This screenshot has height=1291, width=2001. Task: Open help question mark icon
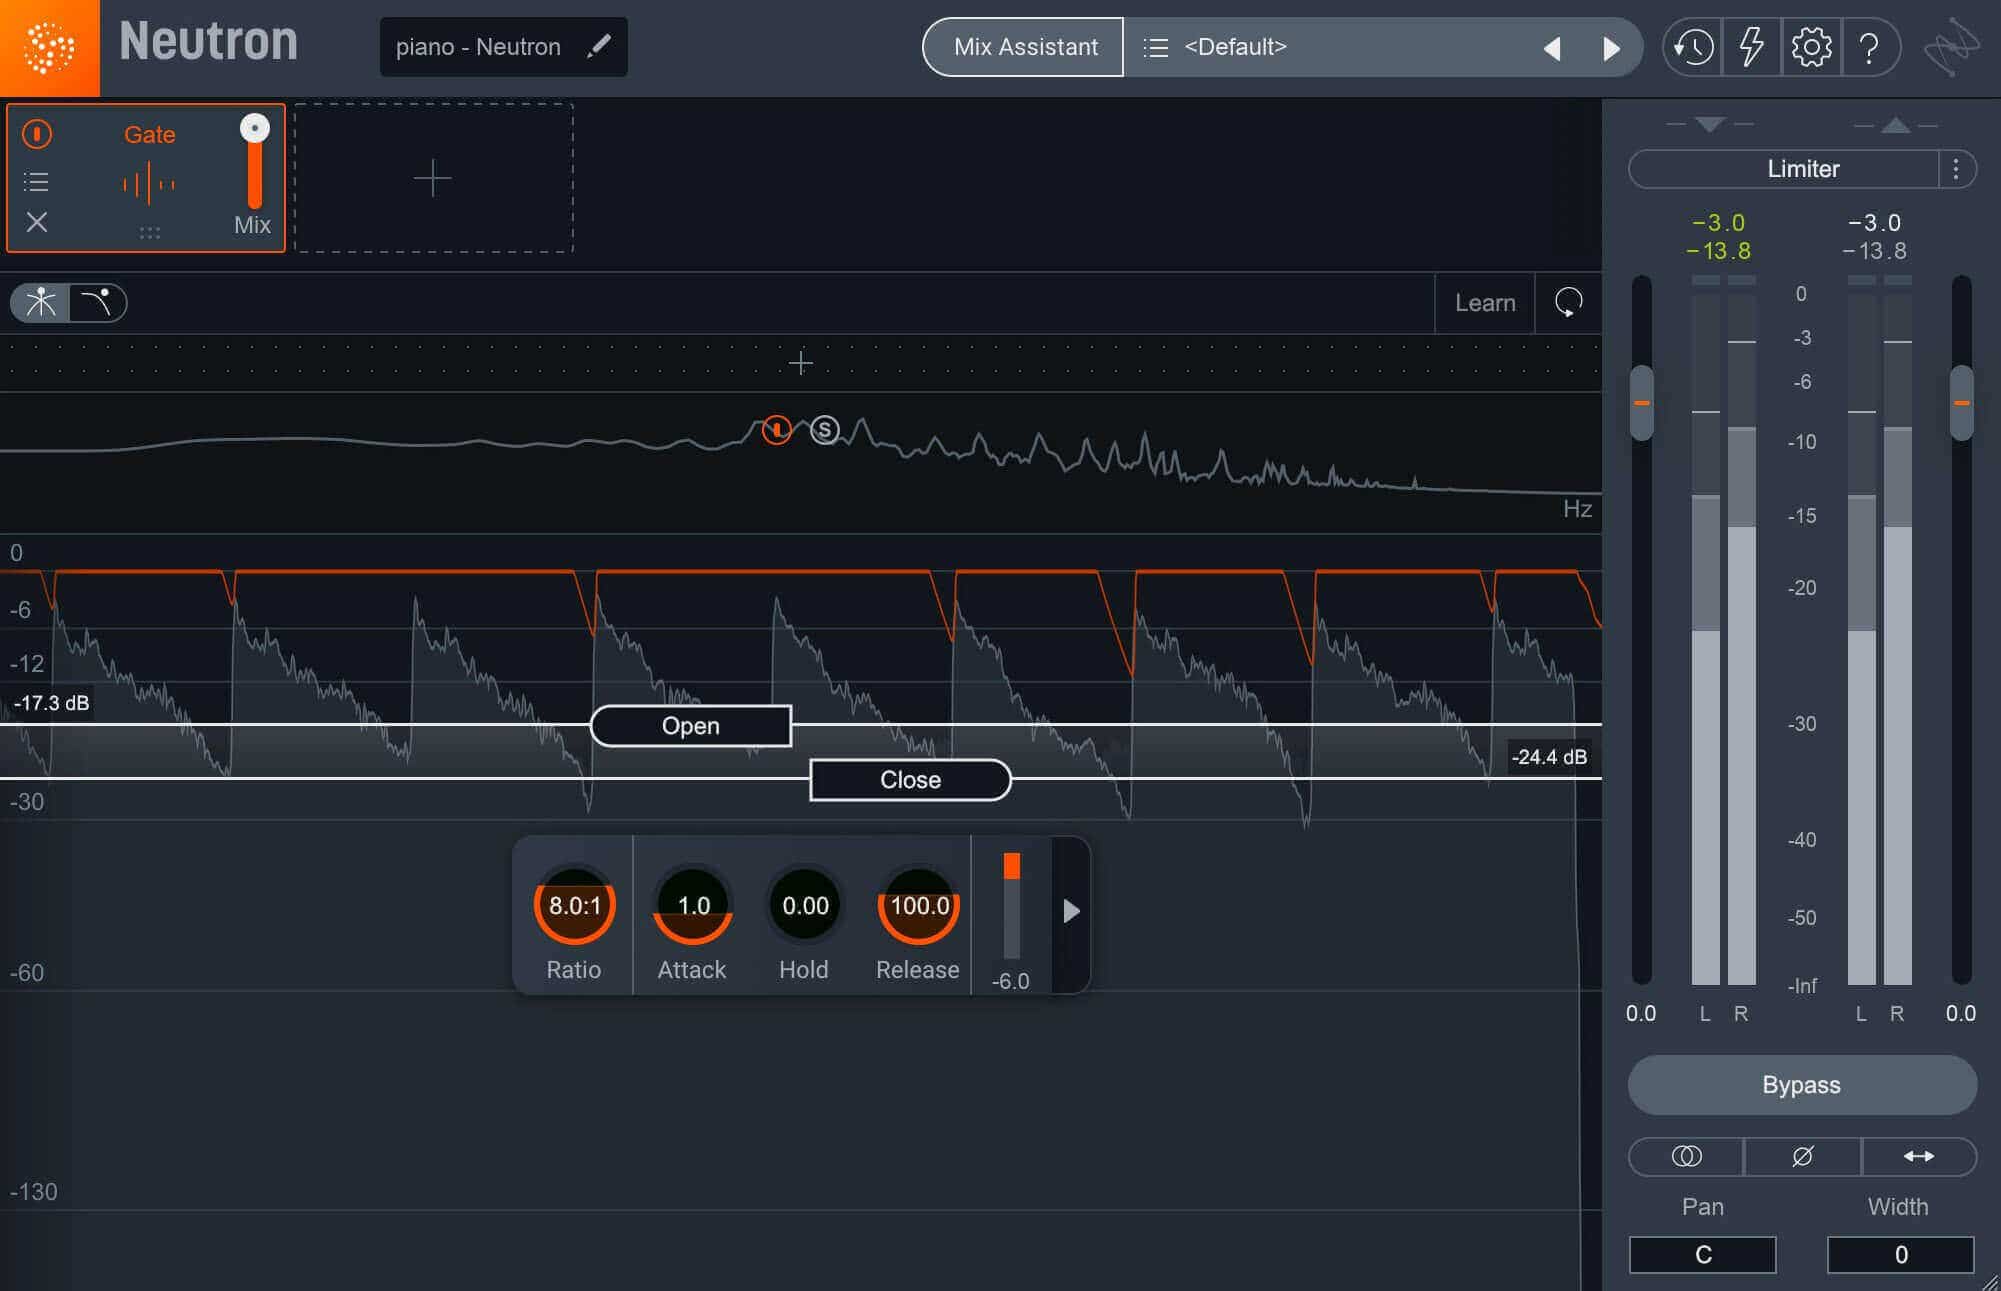1869,47
